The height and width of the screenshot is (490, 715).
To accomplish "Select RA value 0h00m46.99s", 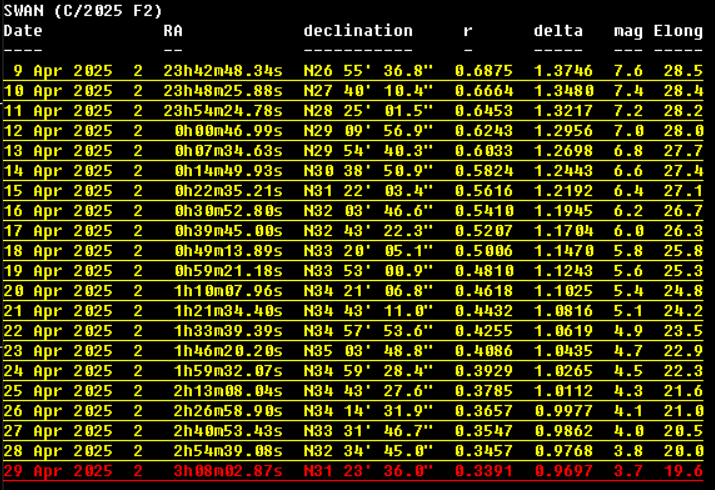I will 228,131.
